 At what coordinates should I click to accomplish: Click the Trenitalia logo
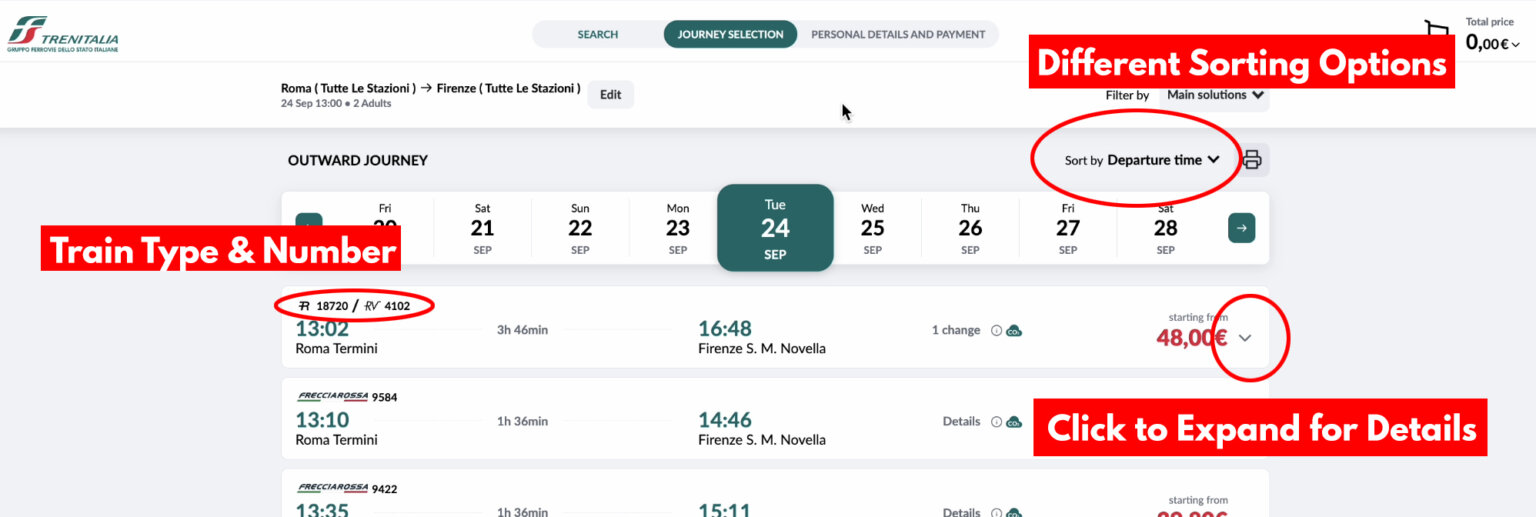tap(62, 34)
